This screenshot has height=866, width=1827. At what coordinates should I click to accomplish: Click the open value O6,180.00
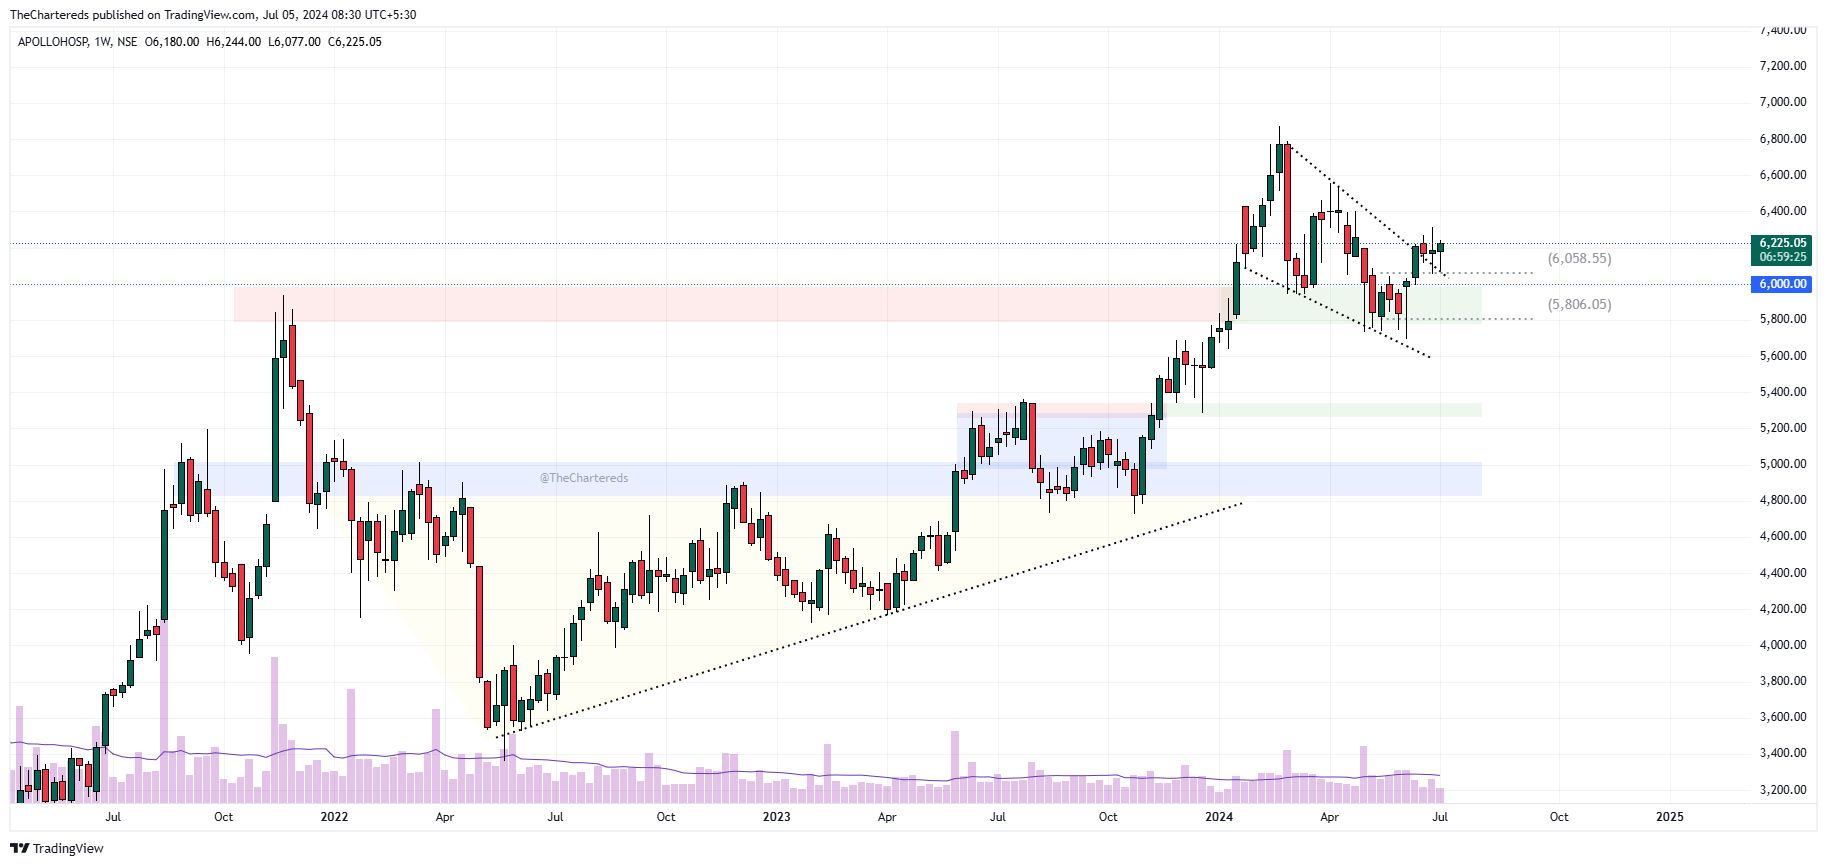[172, 42]
